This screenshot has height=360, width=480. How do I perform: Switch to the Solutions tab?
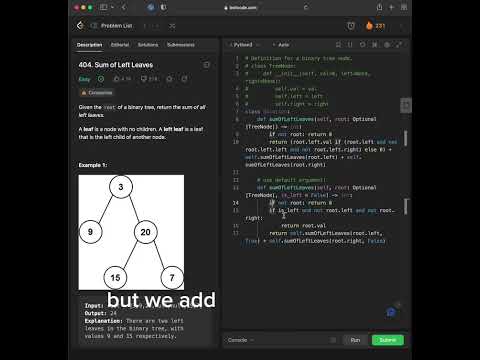(x=148, y=45)
